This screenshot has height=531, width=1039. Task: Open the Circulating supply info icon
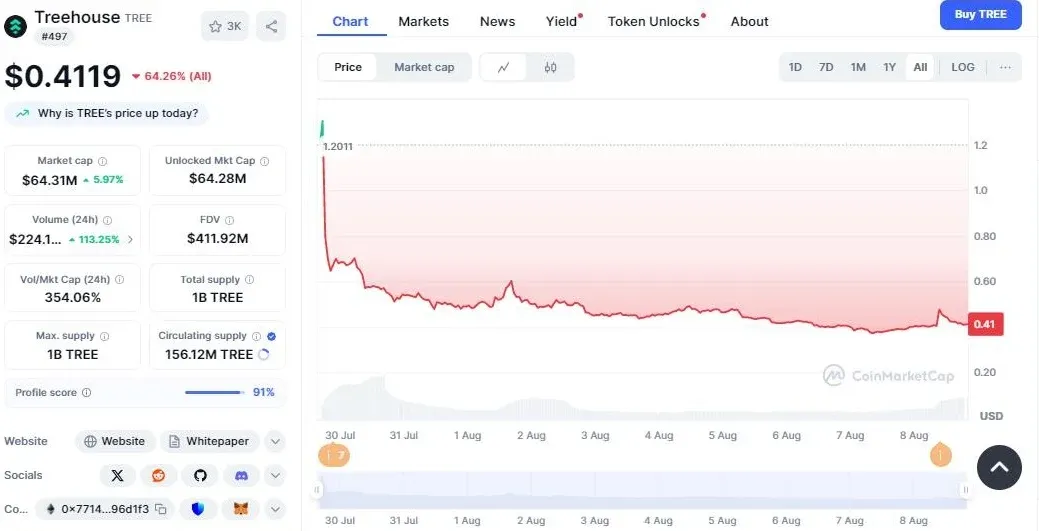point(256,336)
